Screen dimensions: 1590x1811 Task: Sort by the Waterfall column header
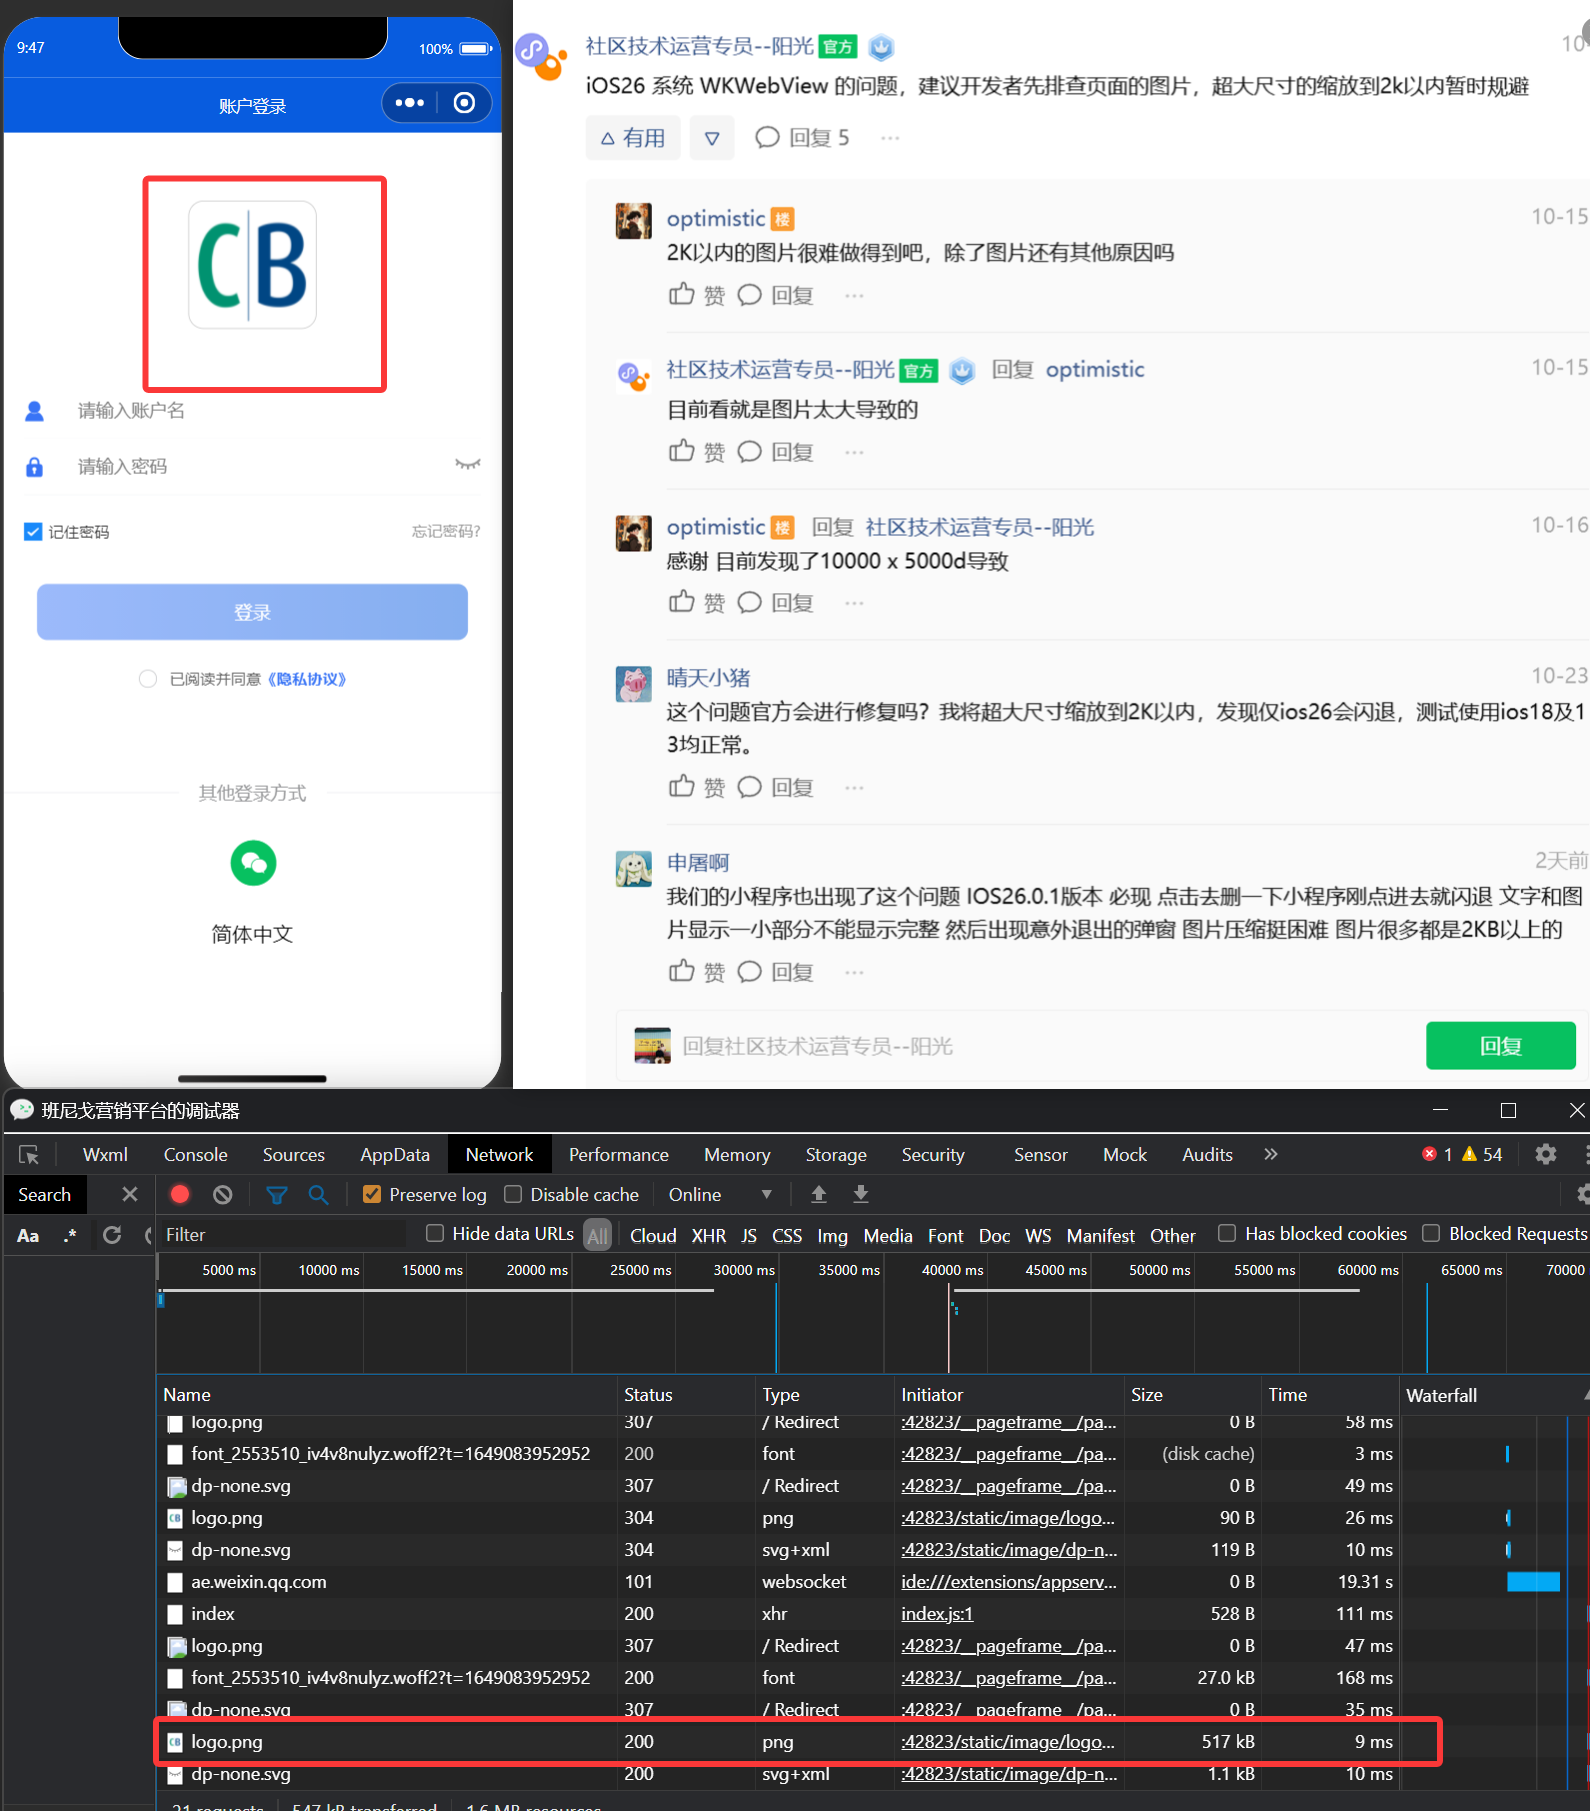pos(1494,1394)
